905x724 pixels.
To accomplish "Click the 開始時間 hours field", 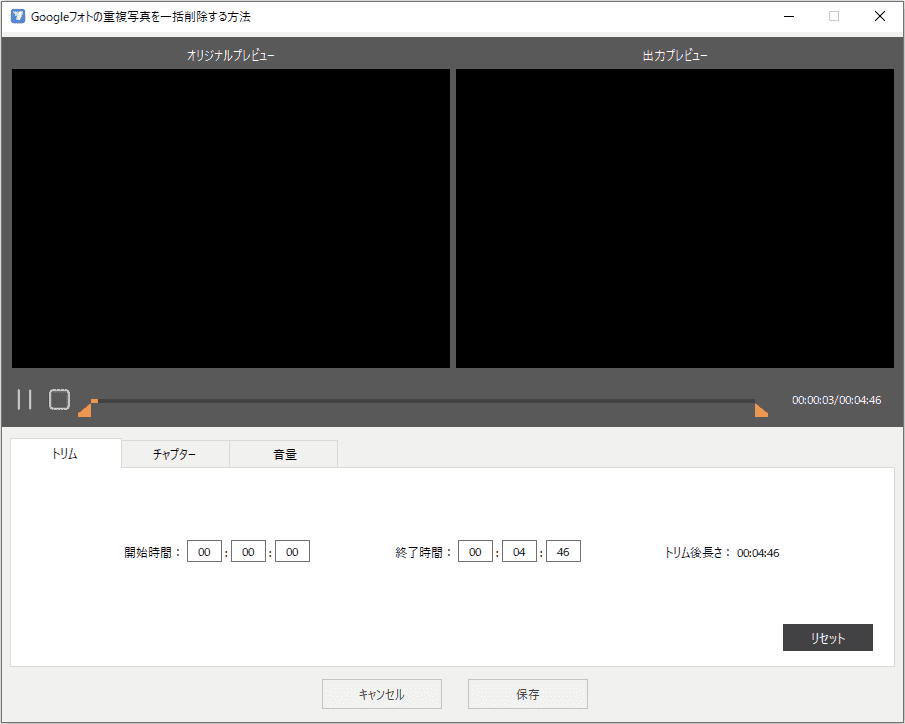I will (204, 552).
